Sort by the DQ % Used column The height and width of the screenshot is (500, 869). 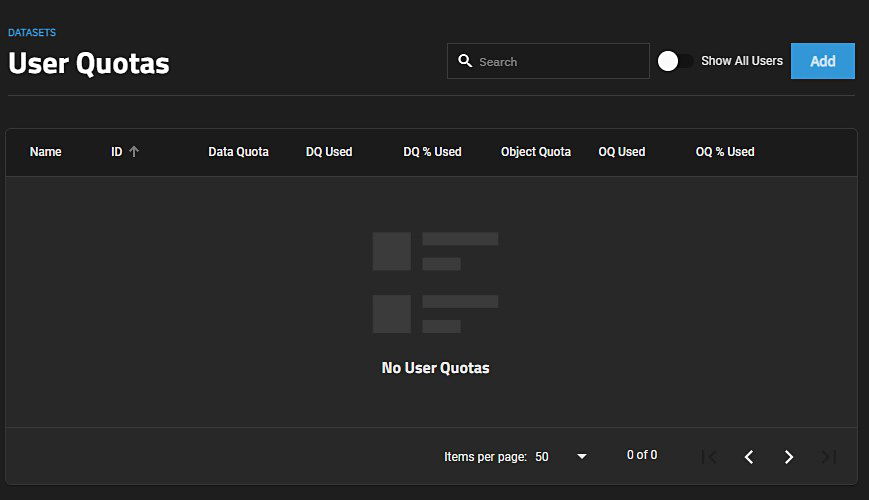[x=432, y=152]
